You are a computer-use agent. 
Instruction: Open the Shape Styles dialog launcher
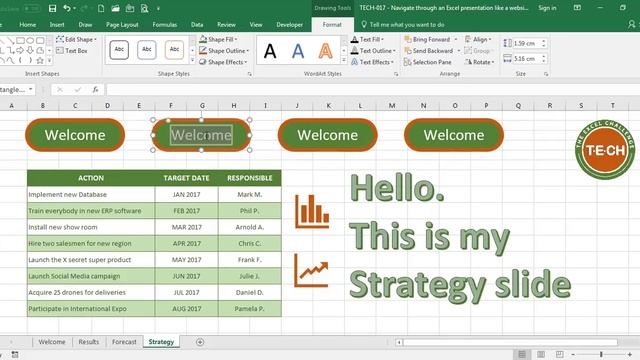coord(249,74)
